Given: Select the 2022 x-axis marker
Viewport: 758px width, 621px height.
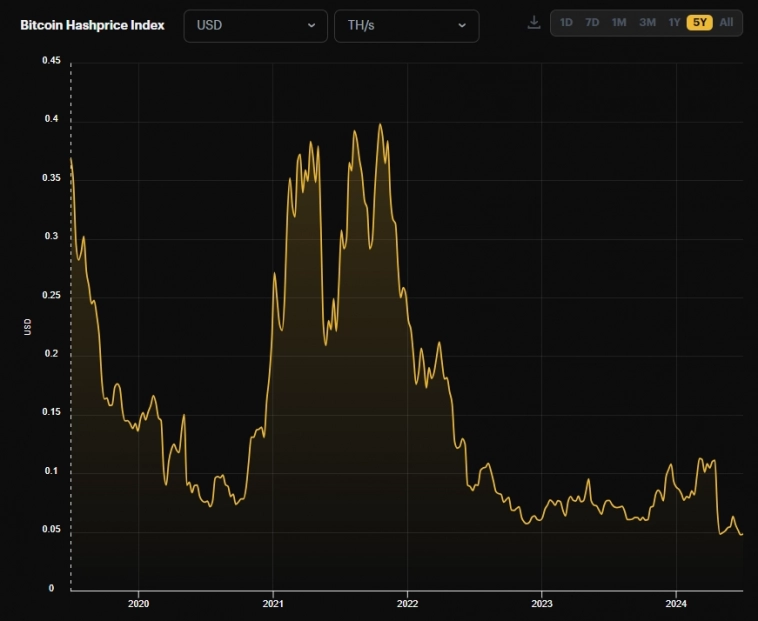Looking at the screenshot, I should tap(407, 604).
